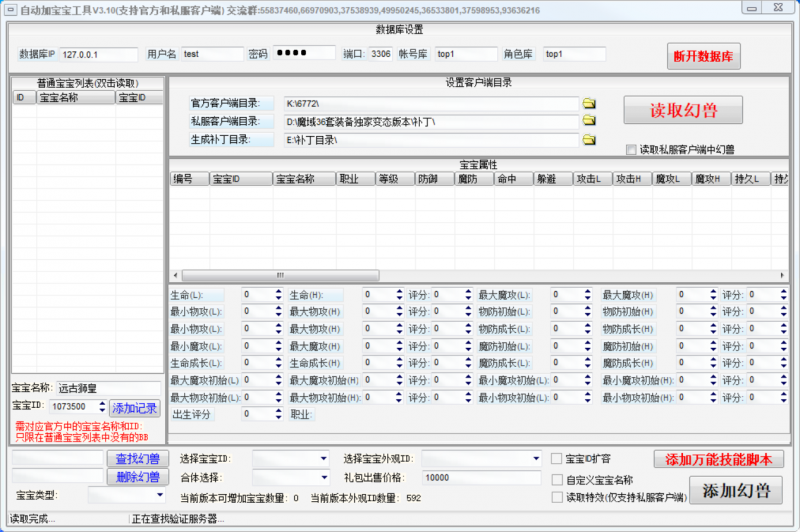800x532 pixels.
Task: Adjust the 最大魔攻初始(H) stepper
Action: [x=399, y=381]
